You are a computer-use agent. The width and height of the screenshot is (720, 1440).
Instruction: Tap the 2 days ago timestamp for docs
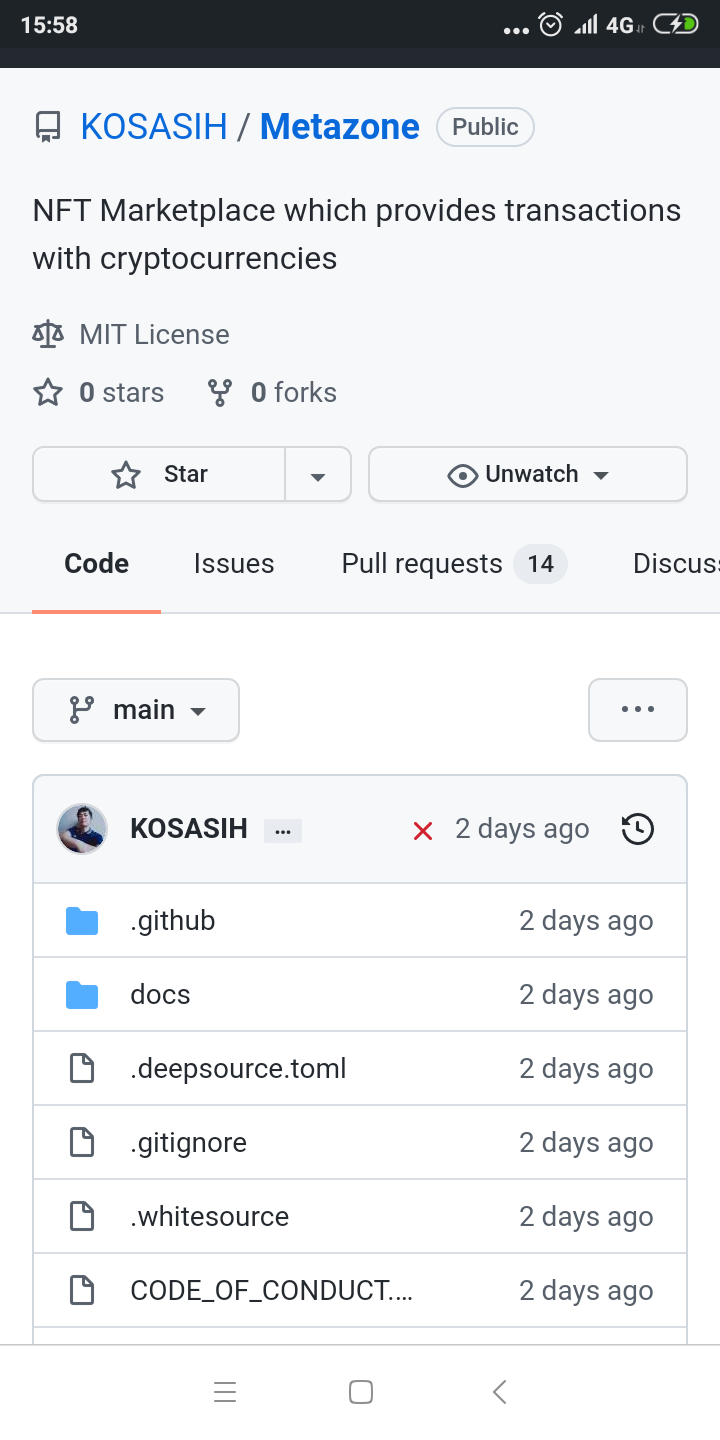[586, 995]
